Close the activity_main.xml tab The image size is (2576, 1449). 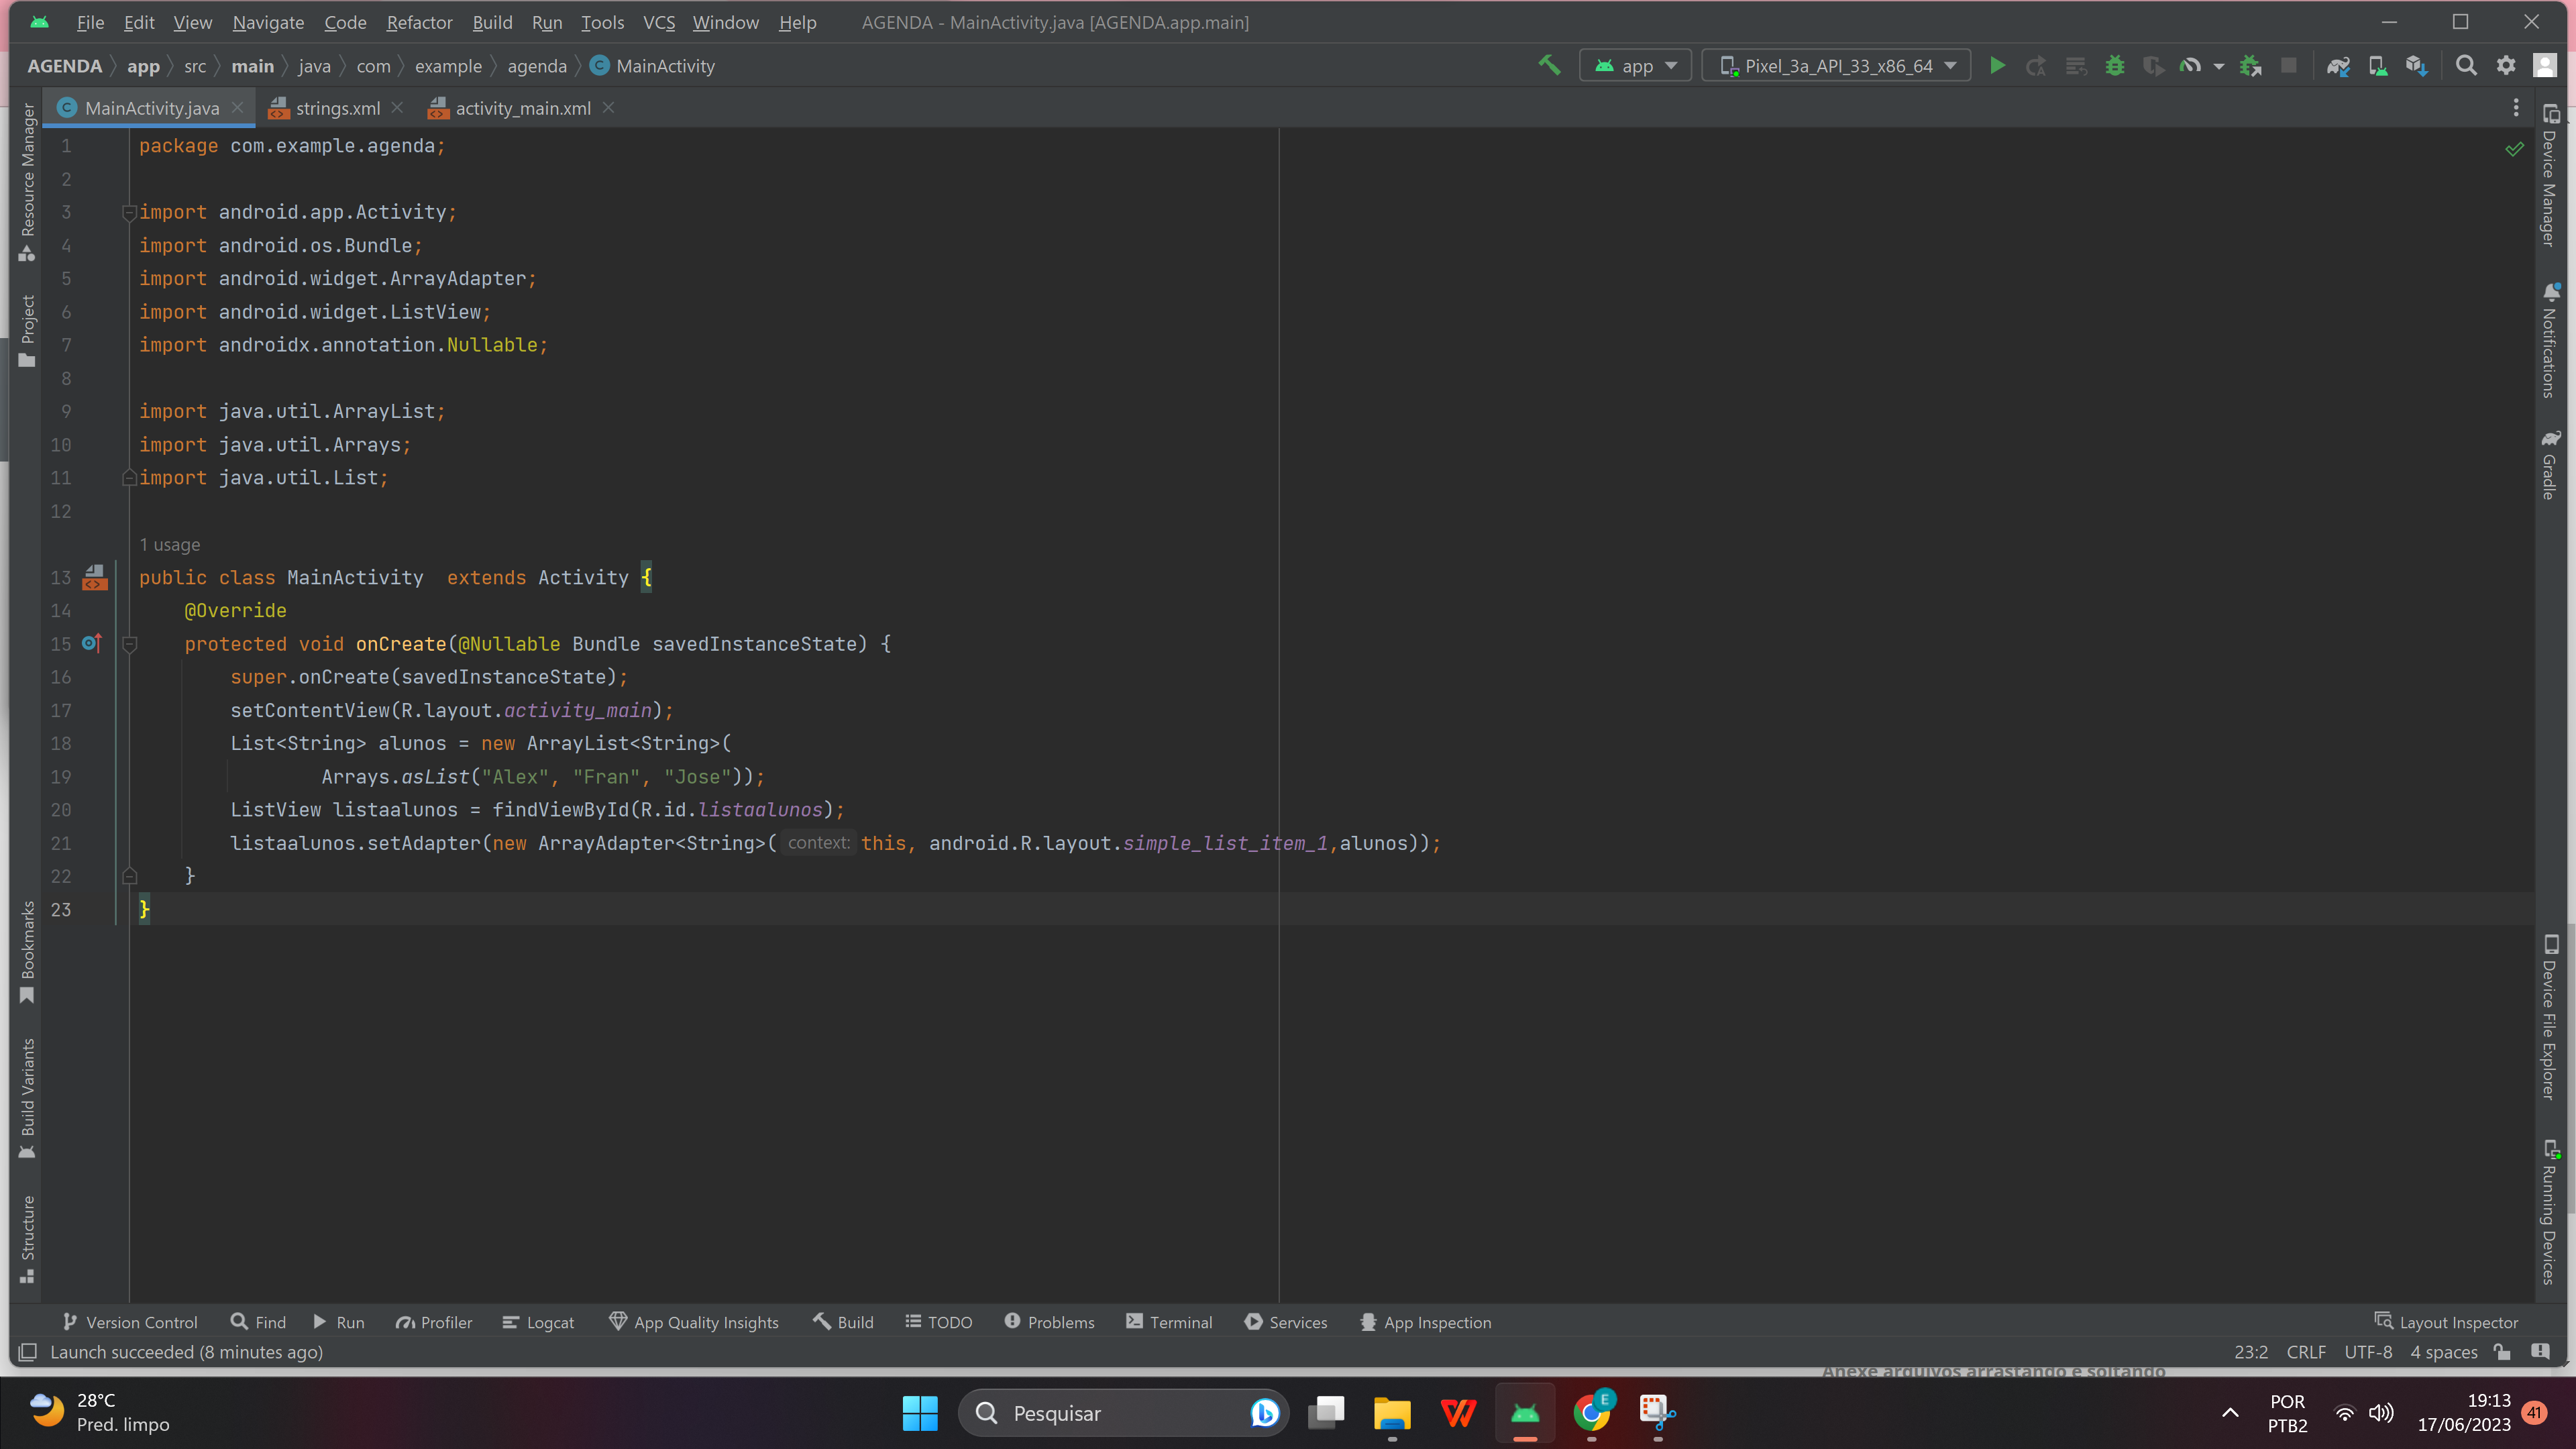pyautogui.click(x=608, y=108)
